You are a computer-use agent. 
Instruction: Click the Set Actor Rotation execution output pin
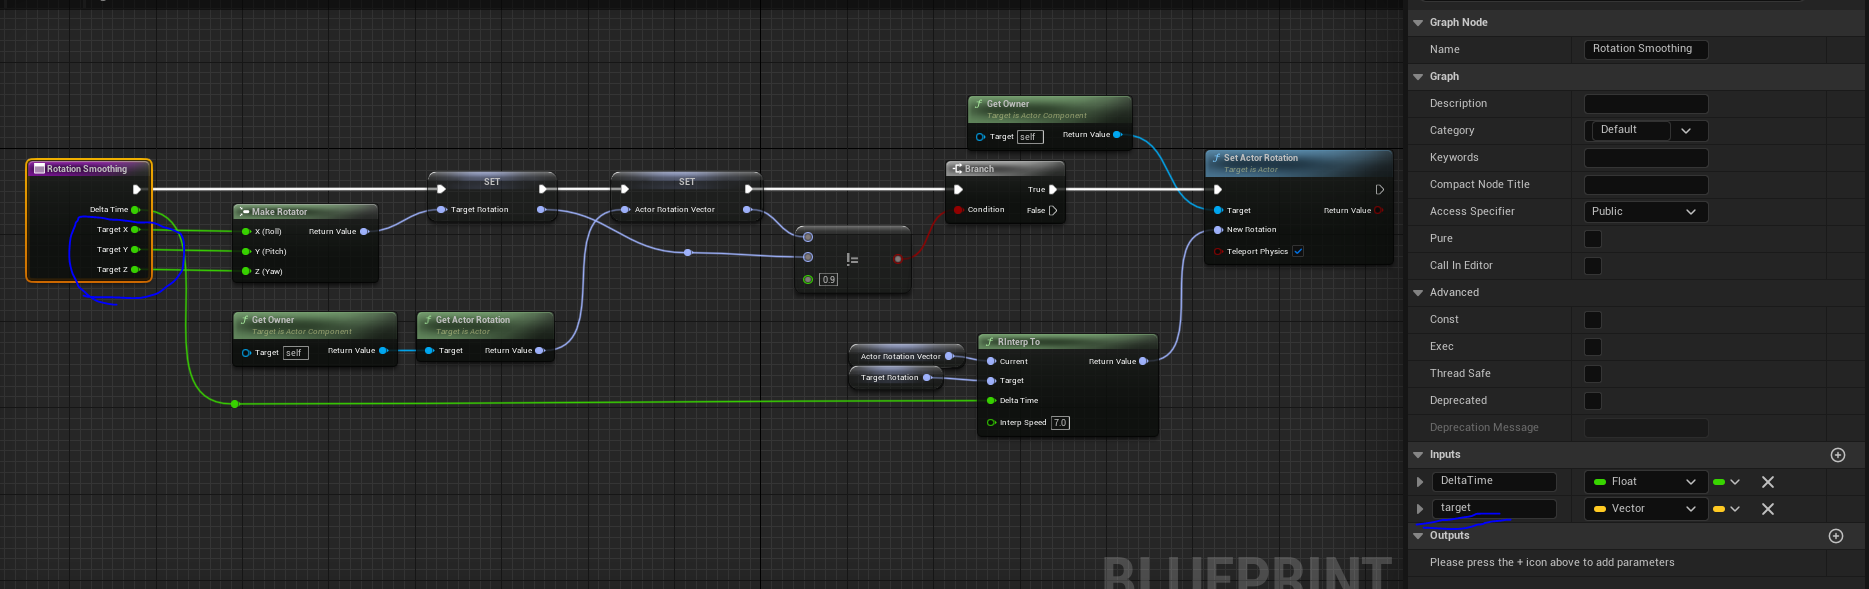[1380, 189]
